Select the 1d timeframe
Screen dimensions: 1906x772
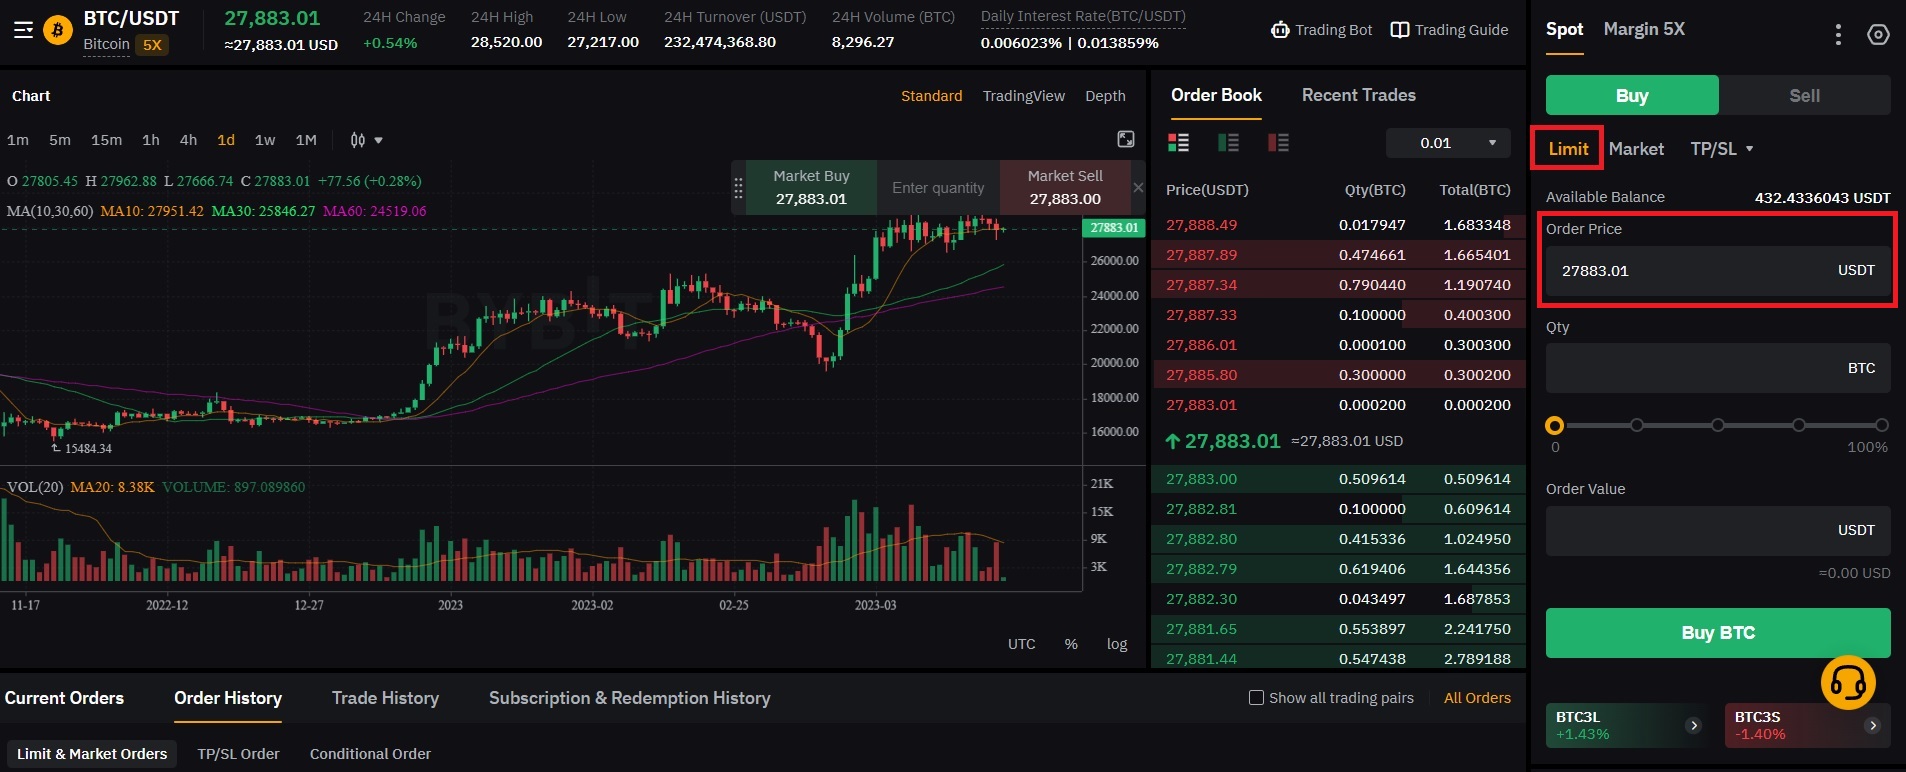pyautogui.click(x=226, y=140)
